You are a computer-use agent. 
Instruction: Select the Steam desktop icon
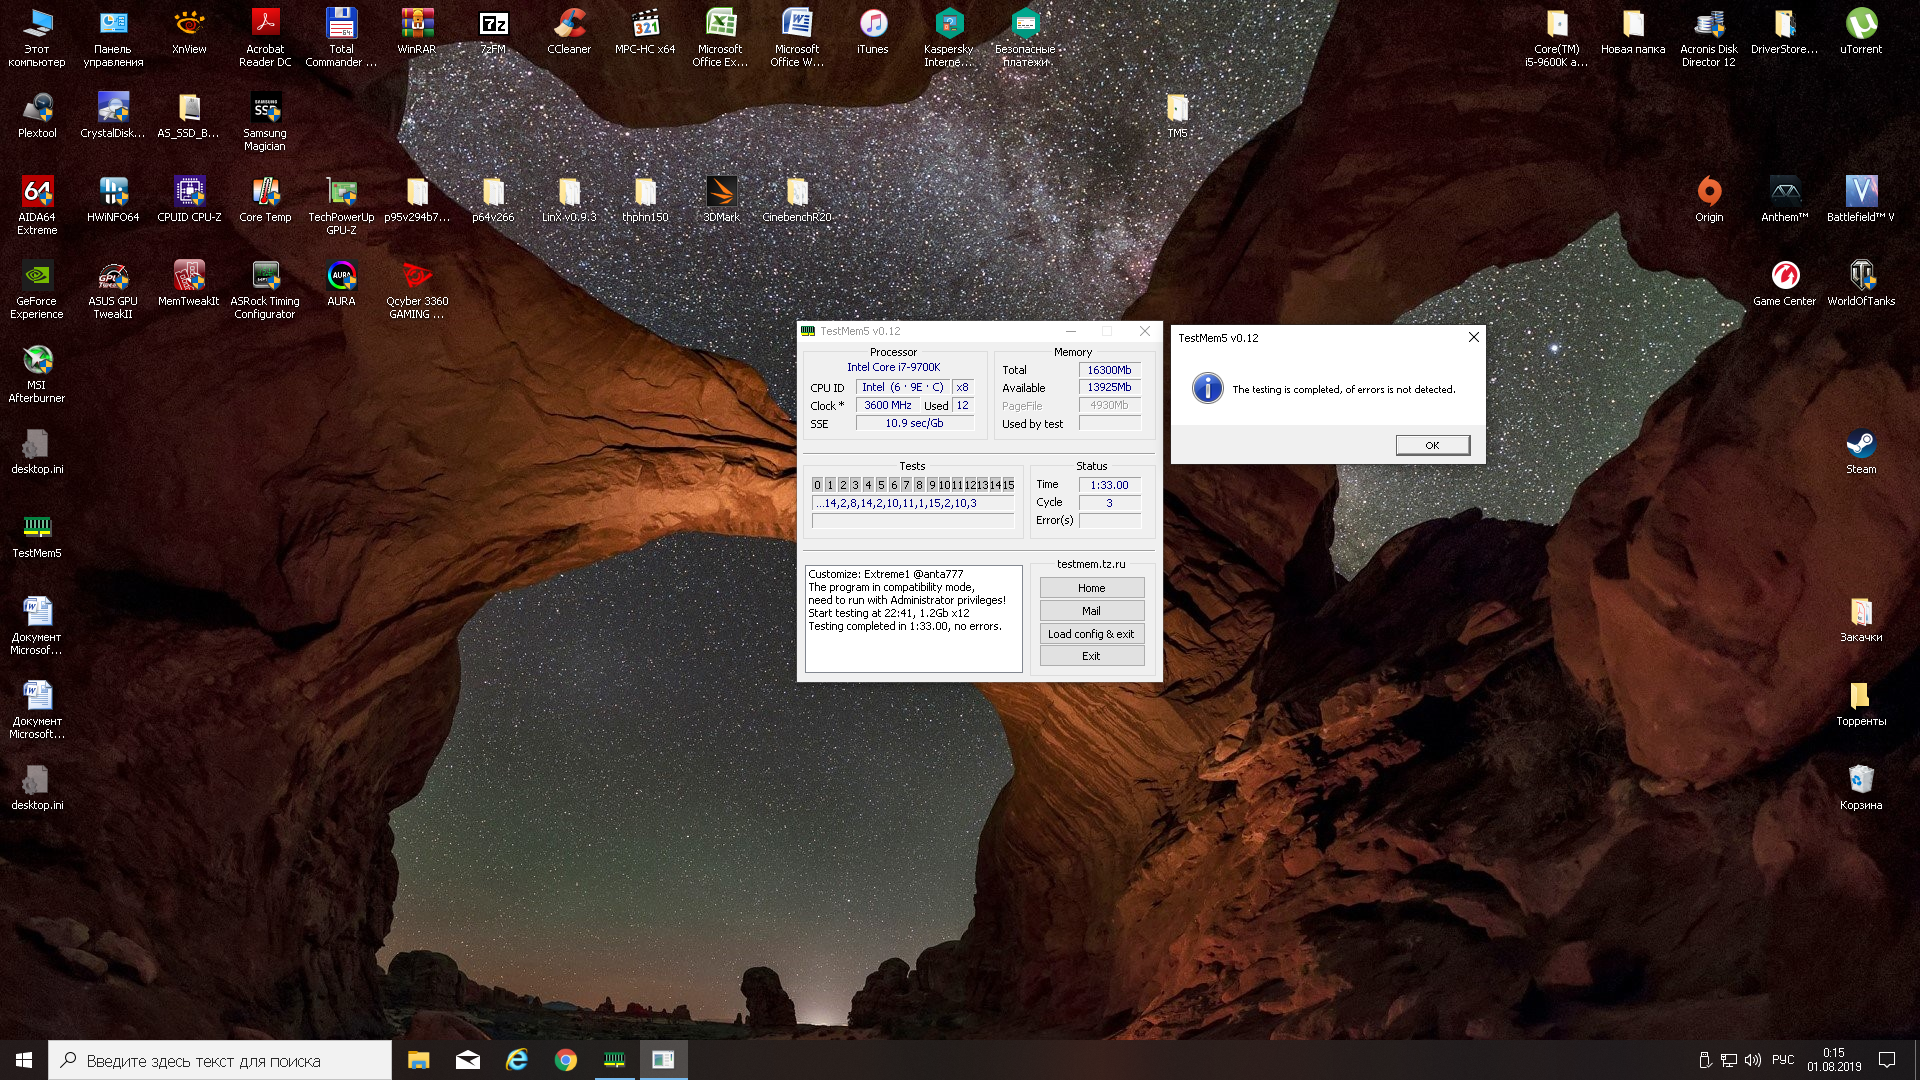tap(1861, 444)
